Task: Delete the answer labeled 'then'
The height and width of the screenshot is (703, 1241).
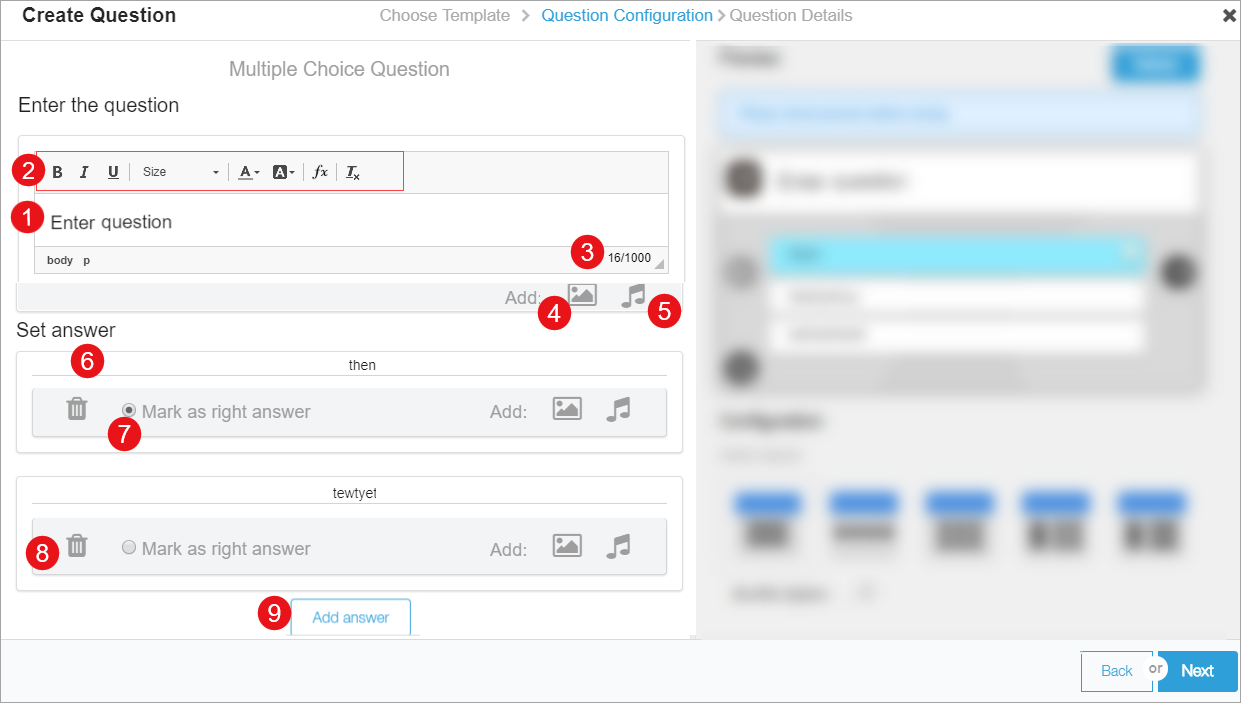Action: pyautogui.click(x=77, y=409)
